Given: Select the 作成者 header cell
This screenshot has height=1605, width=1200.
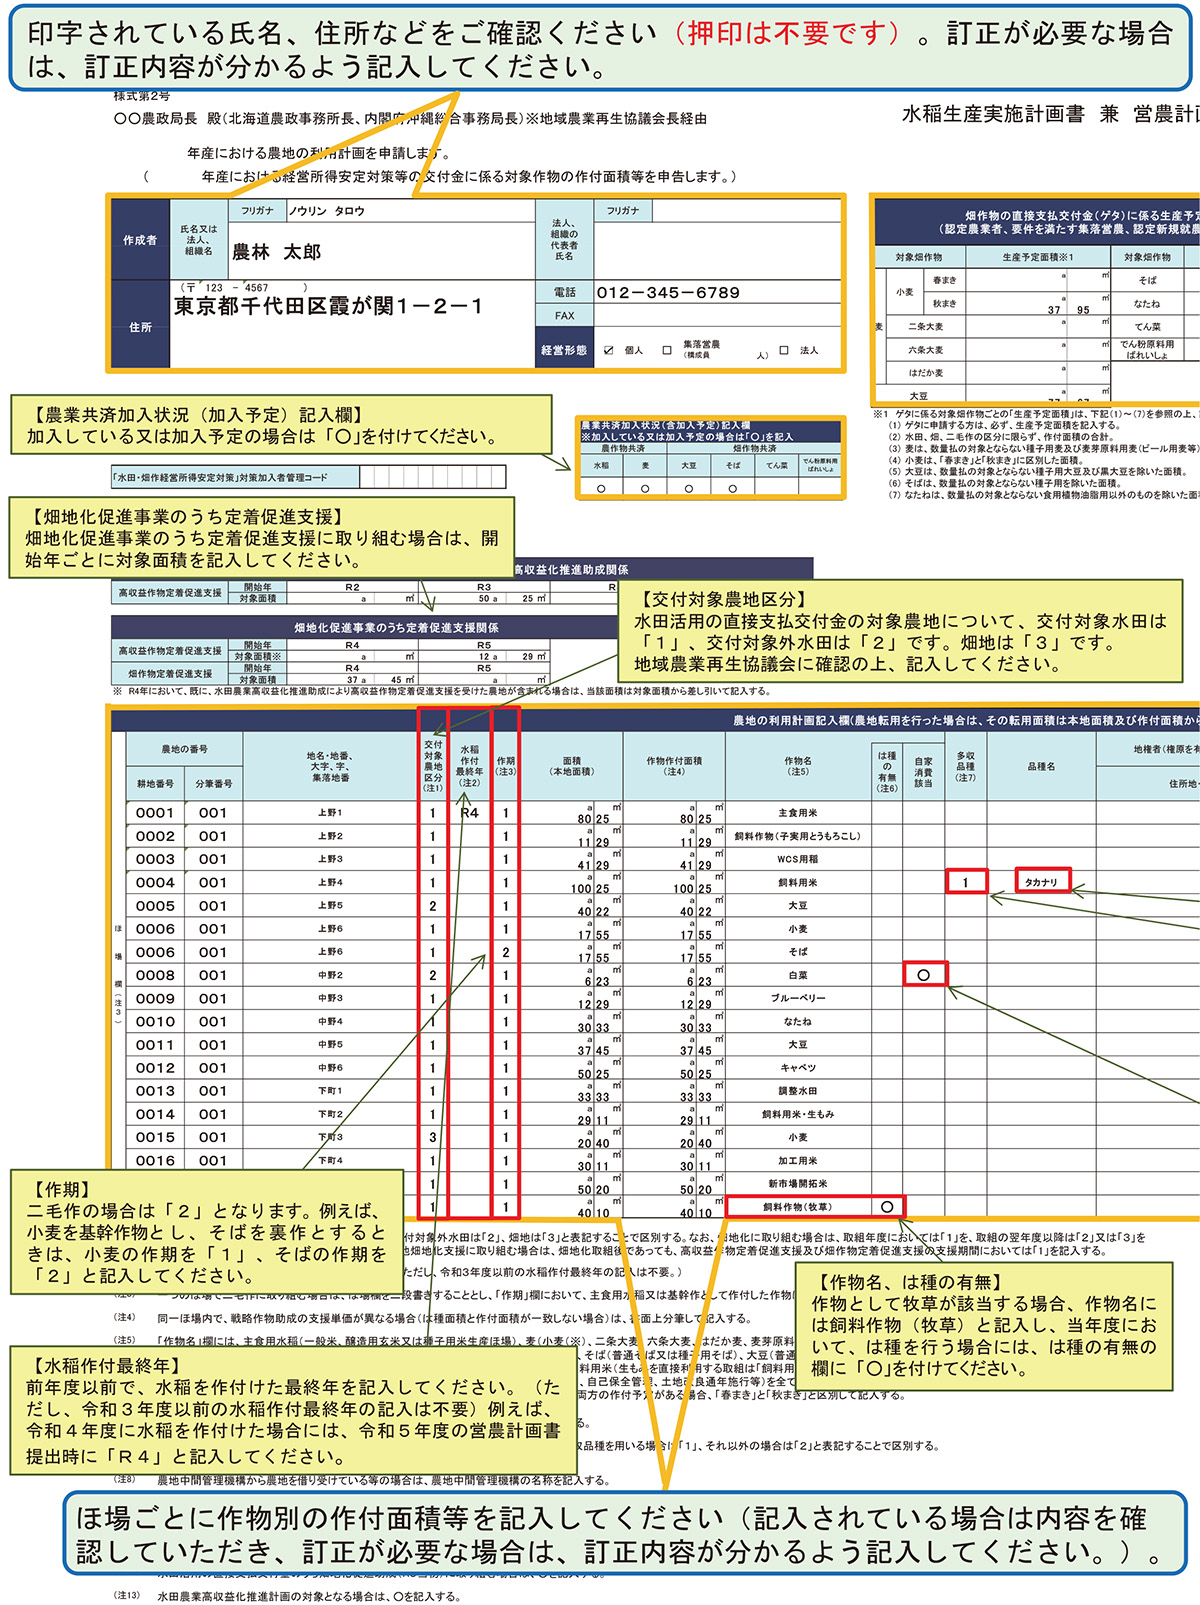Looking at the screenshot, I should tap(140, 240).
